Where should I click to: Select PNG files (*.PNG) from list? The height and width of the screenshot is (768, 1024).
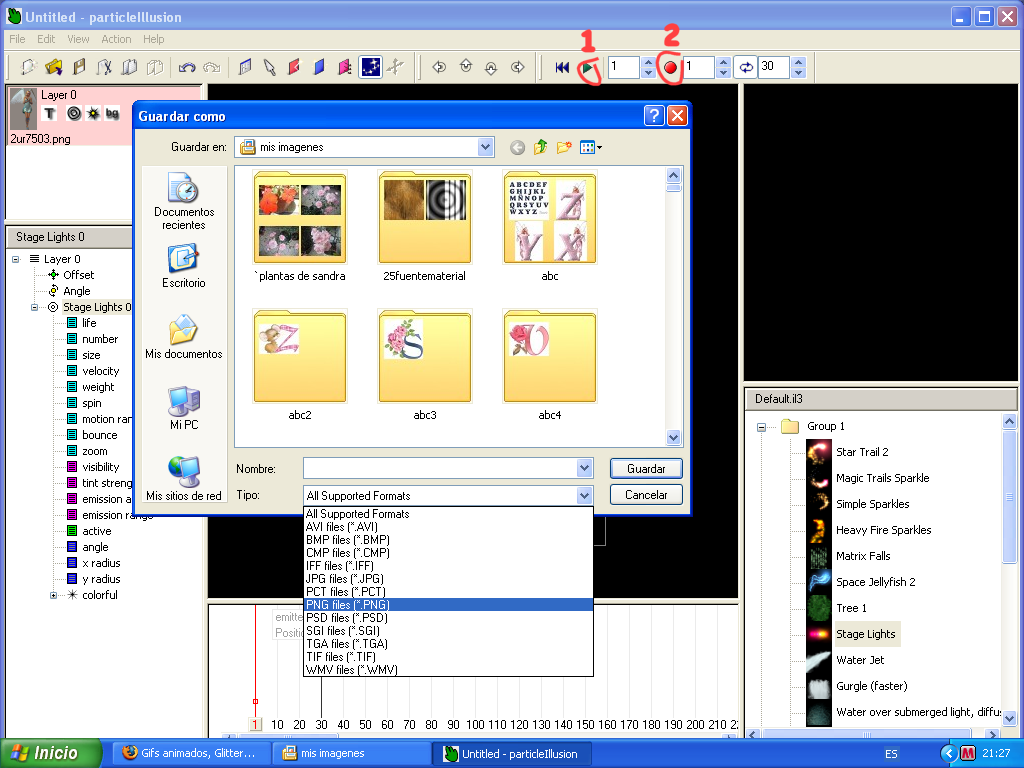tap(449, 605)
